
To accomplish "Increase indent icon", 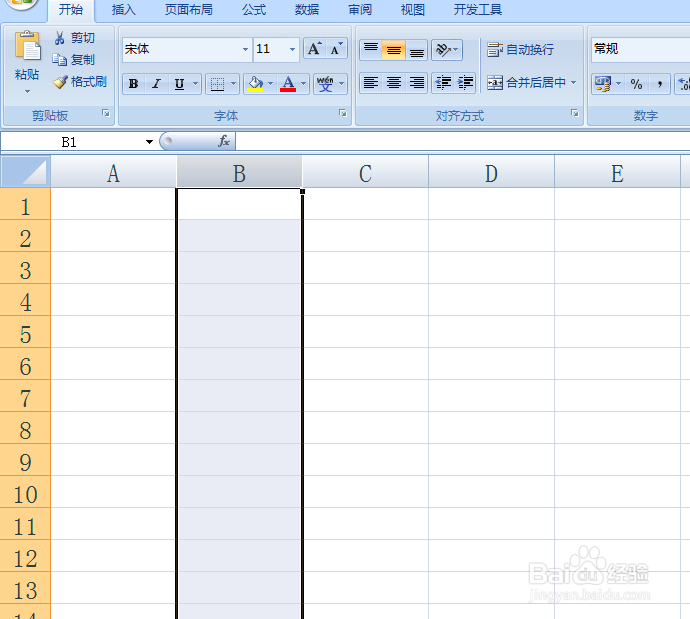I will click(x=465, y=83).
